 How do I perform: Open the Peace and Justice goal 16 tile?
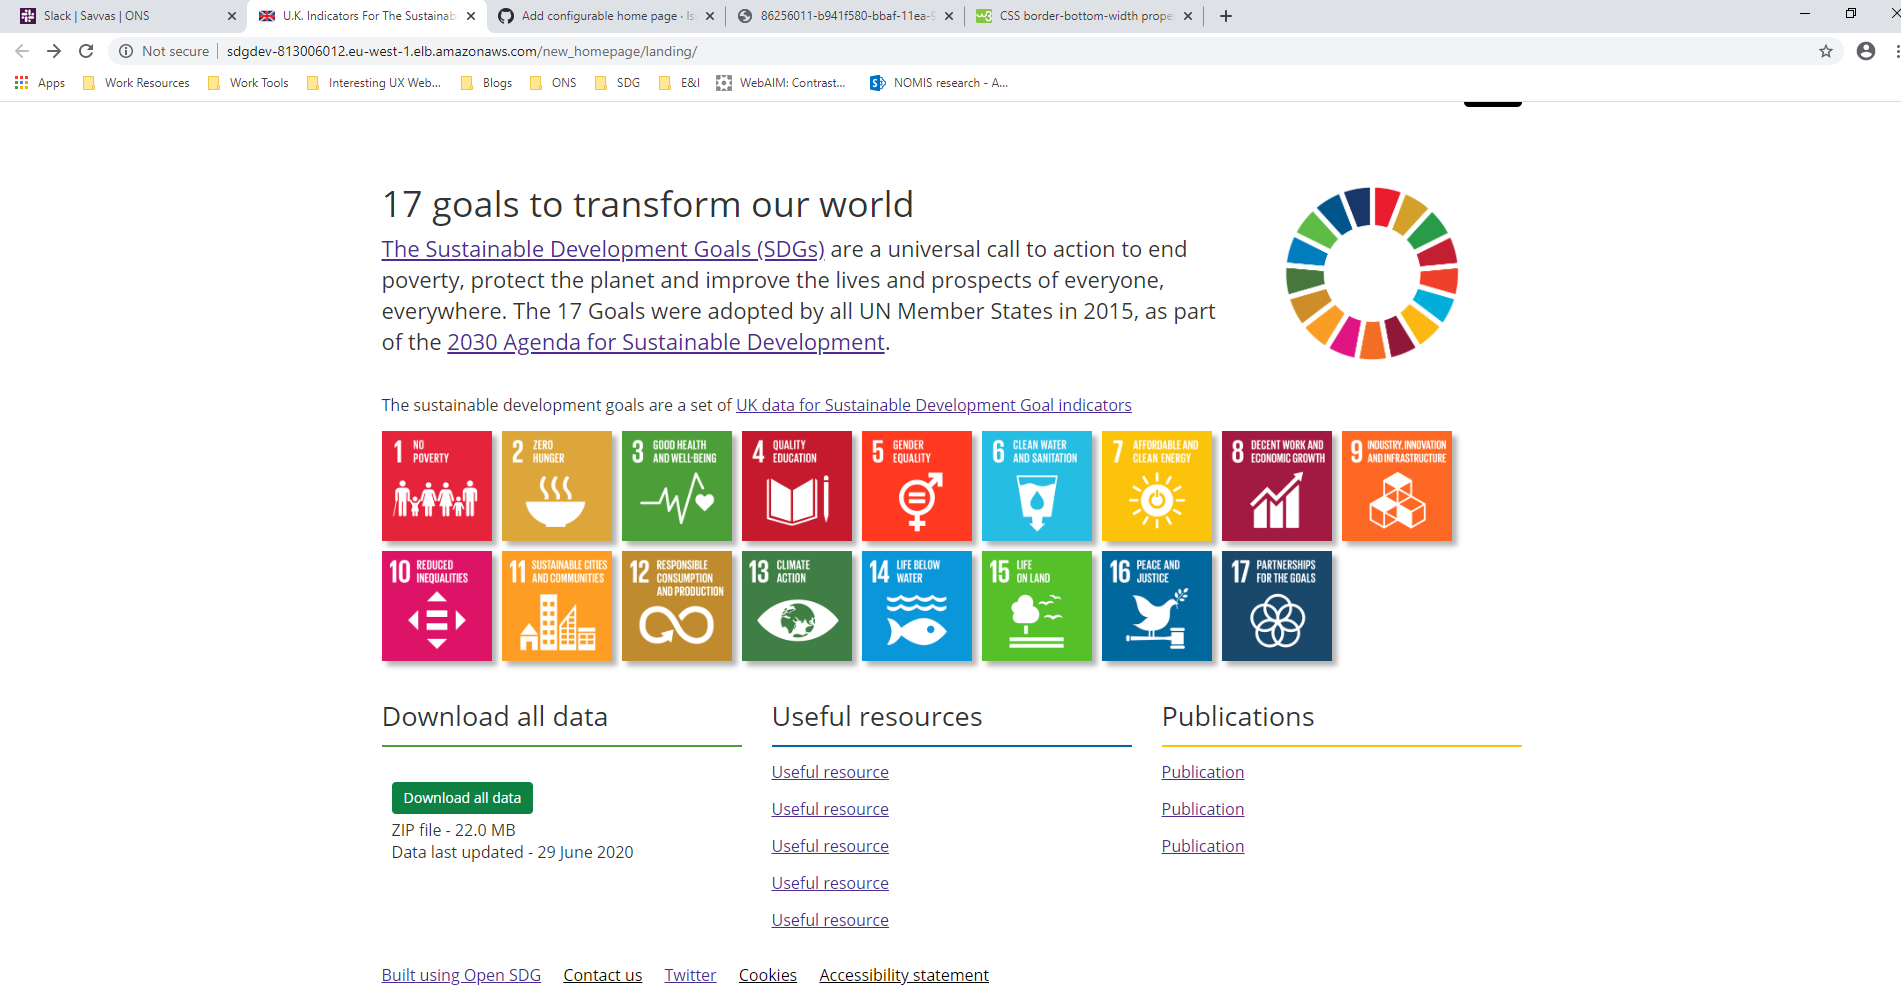(x=1157, y=606)
